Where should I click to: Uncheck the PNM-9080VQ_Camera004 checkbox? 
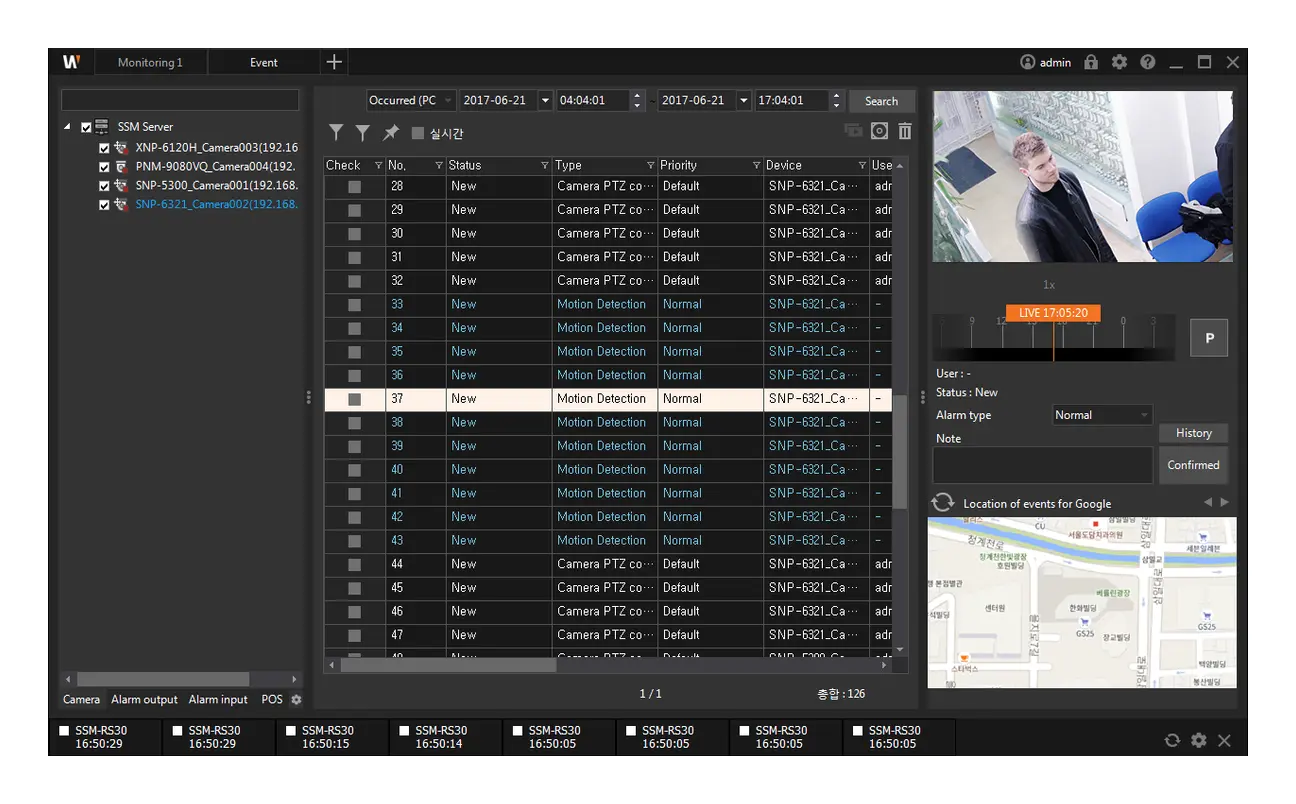[104, 167]
